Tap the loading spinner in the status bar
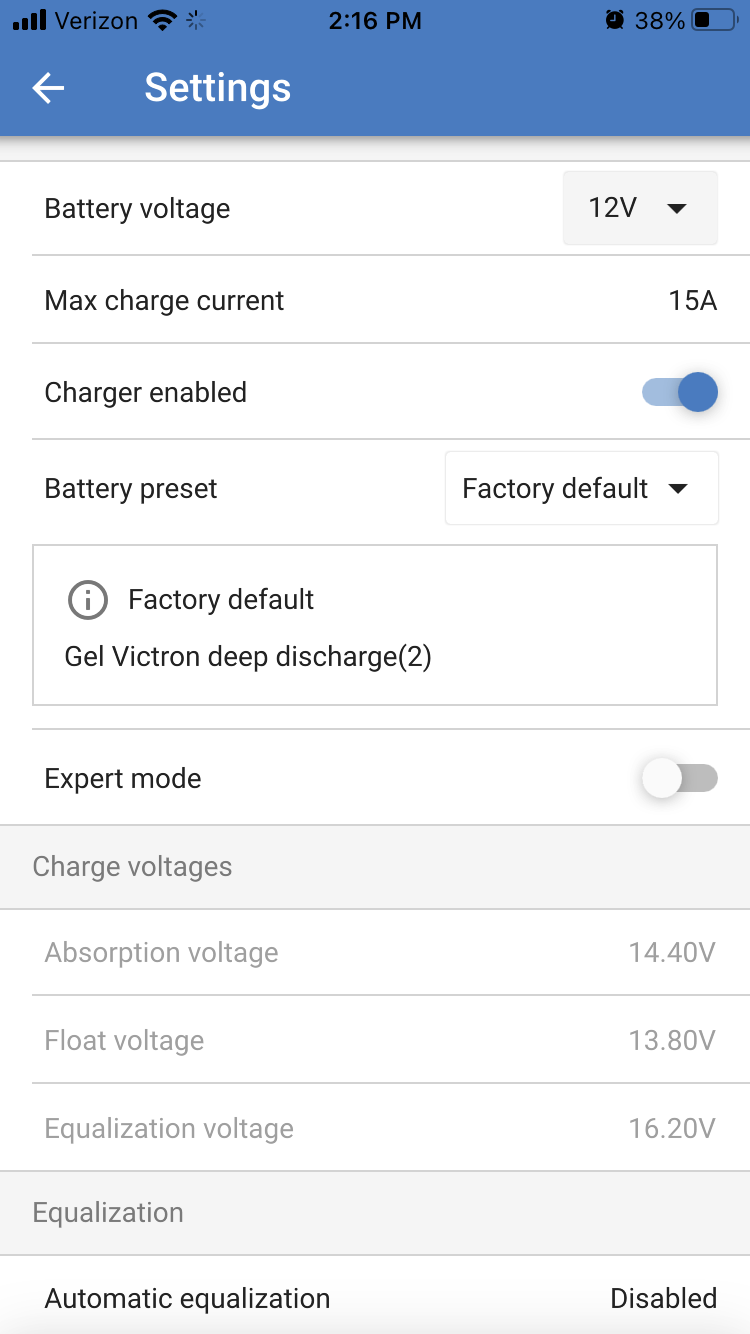Image resolution: width=750 pixels, height=1334 pixels. pos(196,20)
